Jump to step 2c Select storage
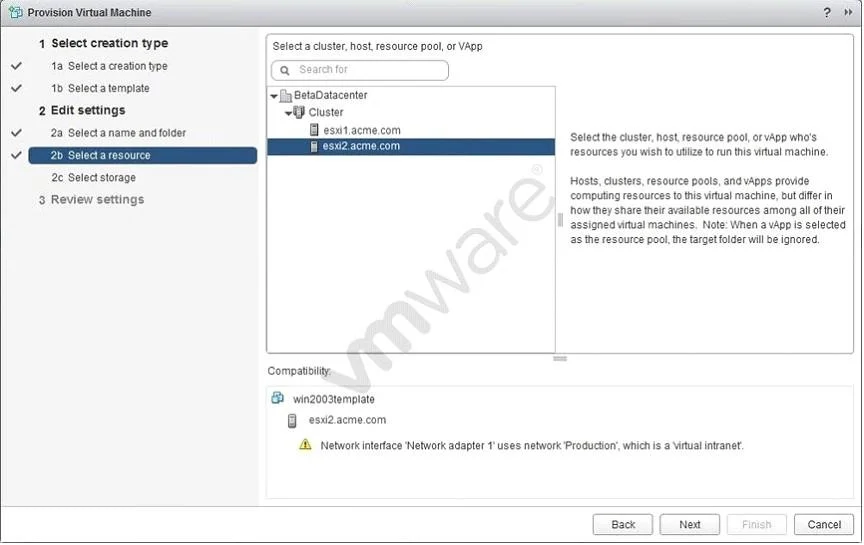 tap(94, 177)
